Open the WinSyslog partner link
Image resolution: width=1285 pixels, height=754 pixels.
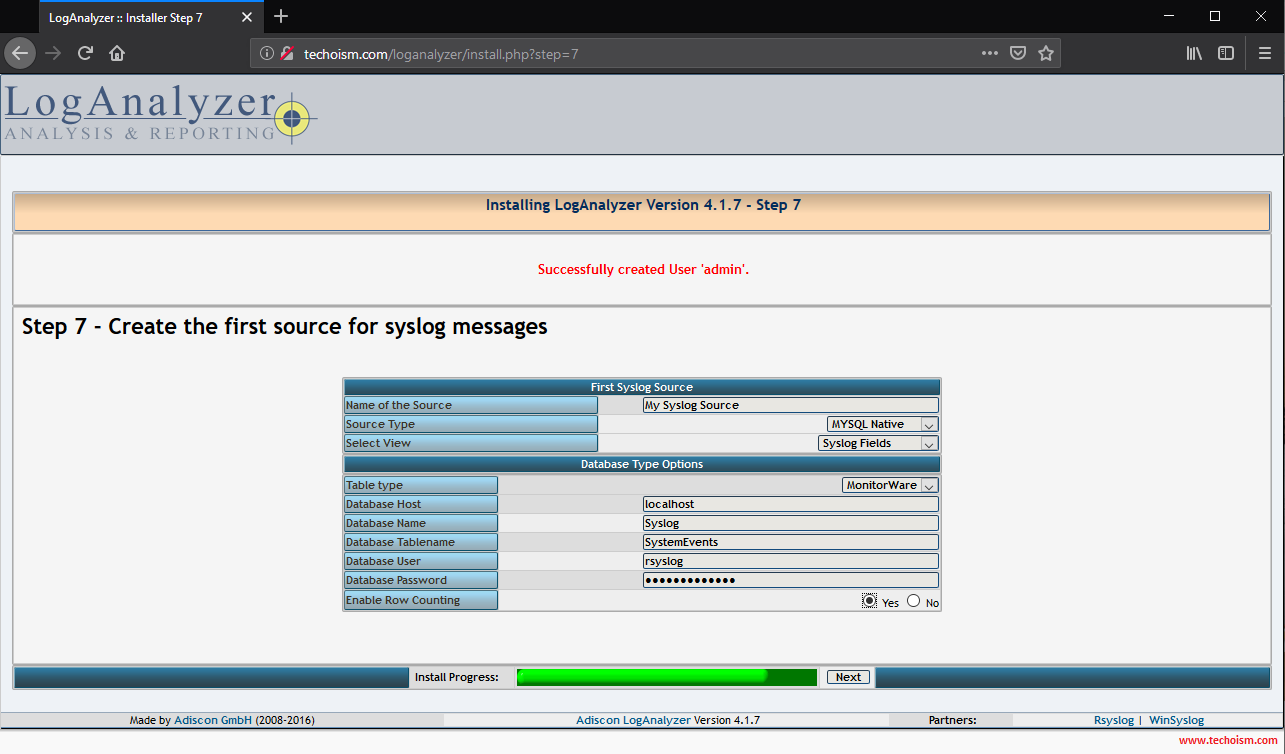click(x=1176, y=720)
